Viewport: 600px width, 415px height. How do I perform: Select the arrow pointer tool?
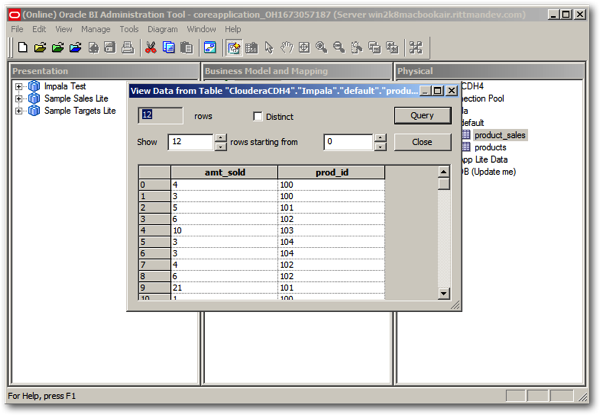click(x=269, y=48)
